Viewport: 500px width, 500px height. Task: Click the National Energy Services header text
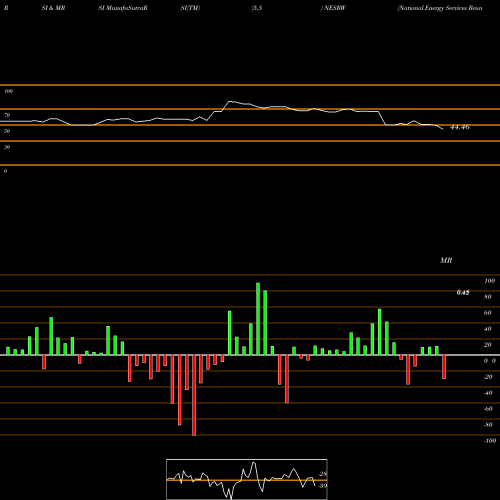(440, 8)
